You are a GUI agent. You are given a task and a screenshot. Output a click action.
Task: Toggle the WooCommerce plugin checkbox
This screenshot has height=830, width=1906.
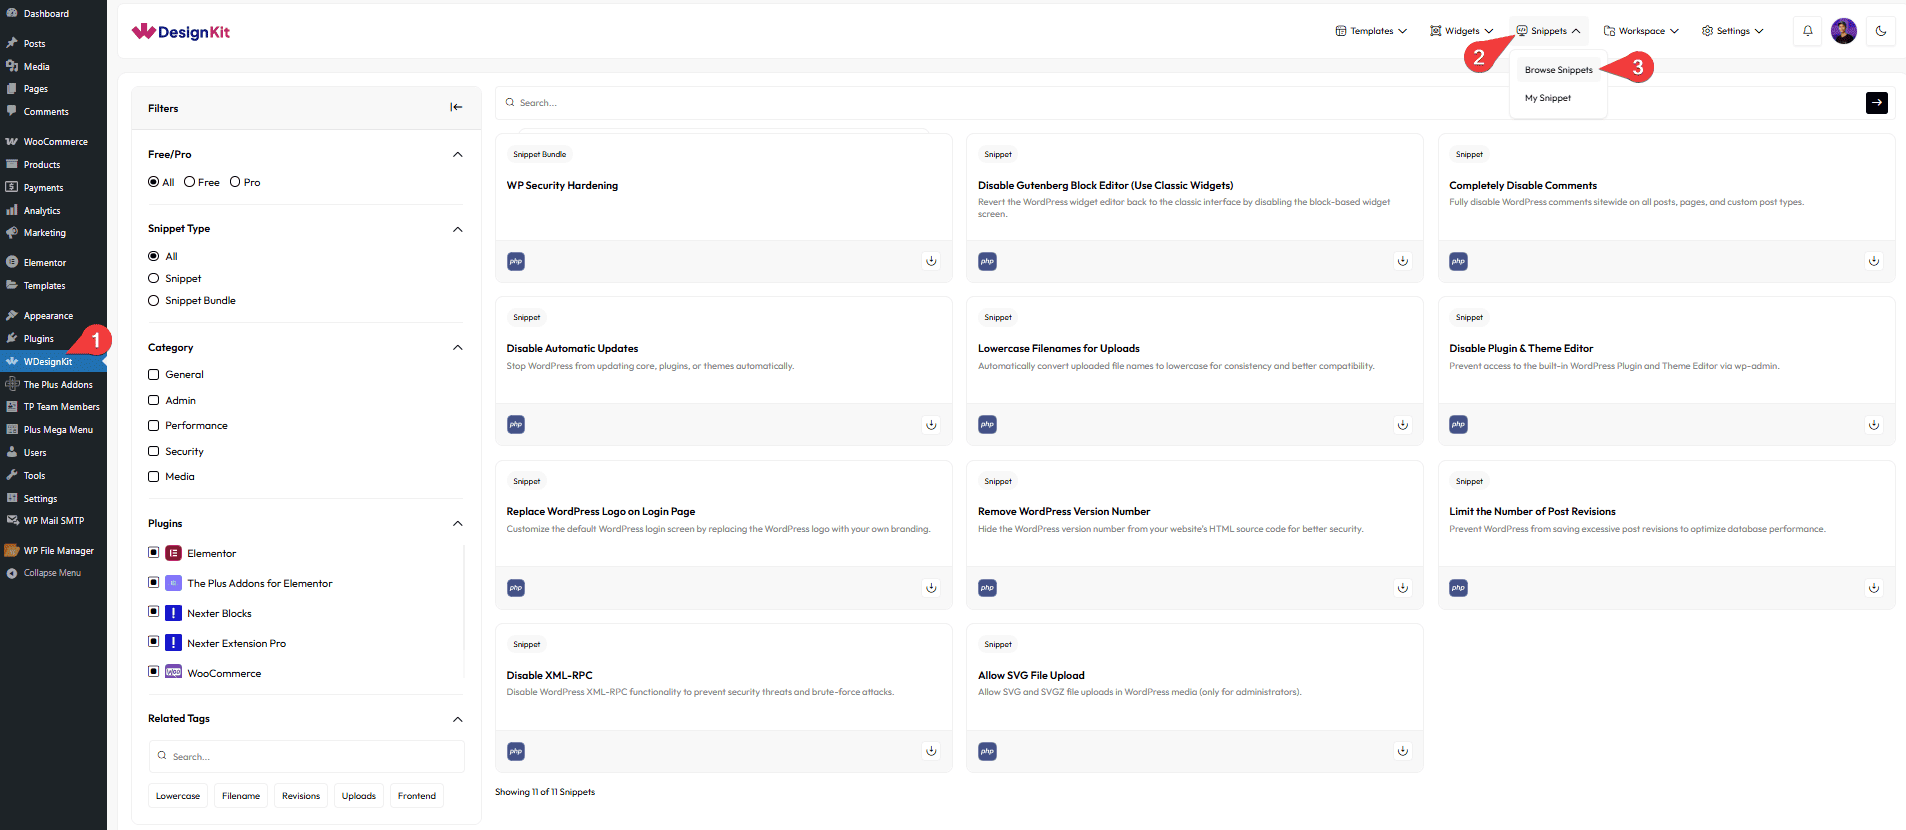click(x=154, y=672)
